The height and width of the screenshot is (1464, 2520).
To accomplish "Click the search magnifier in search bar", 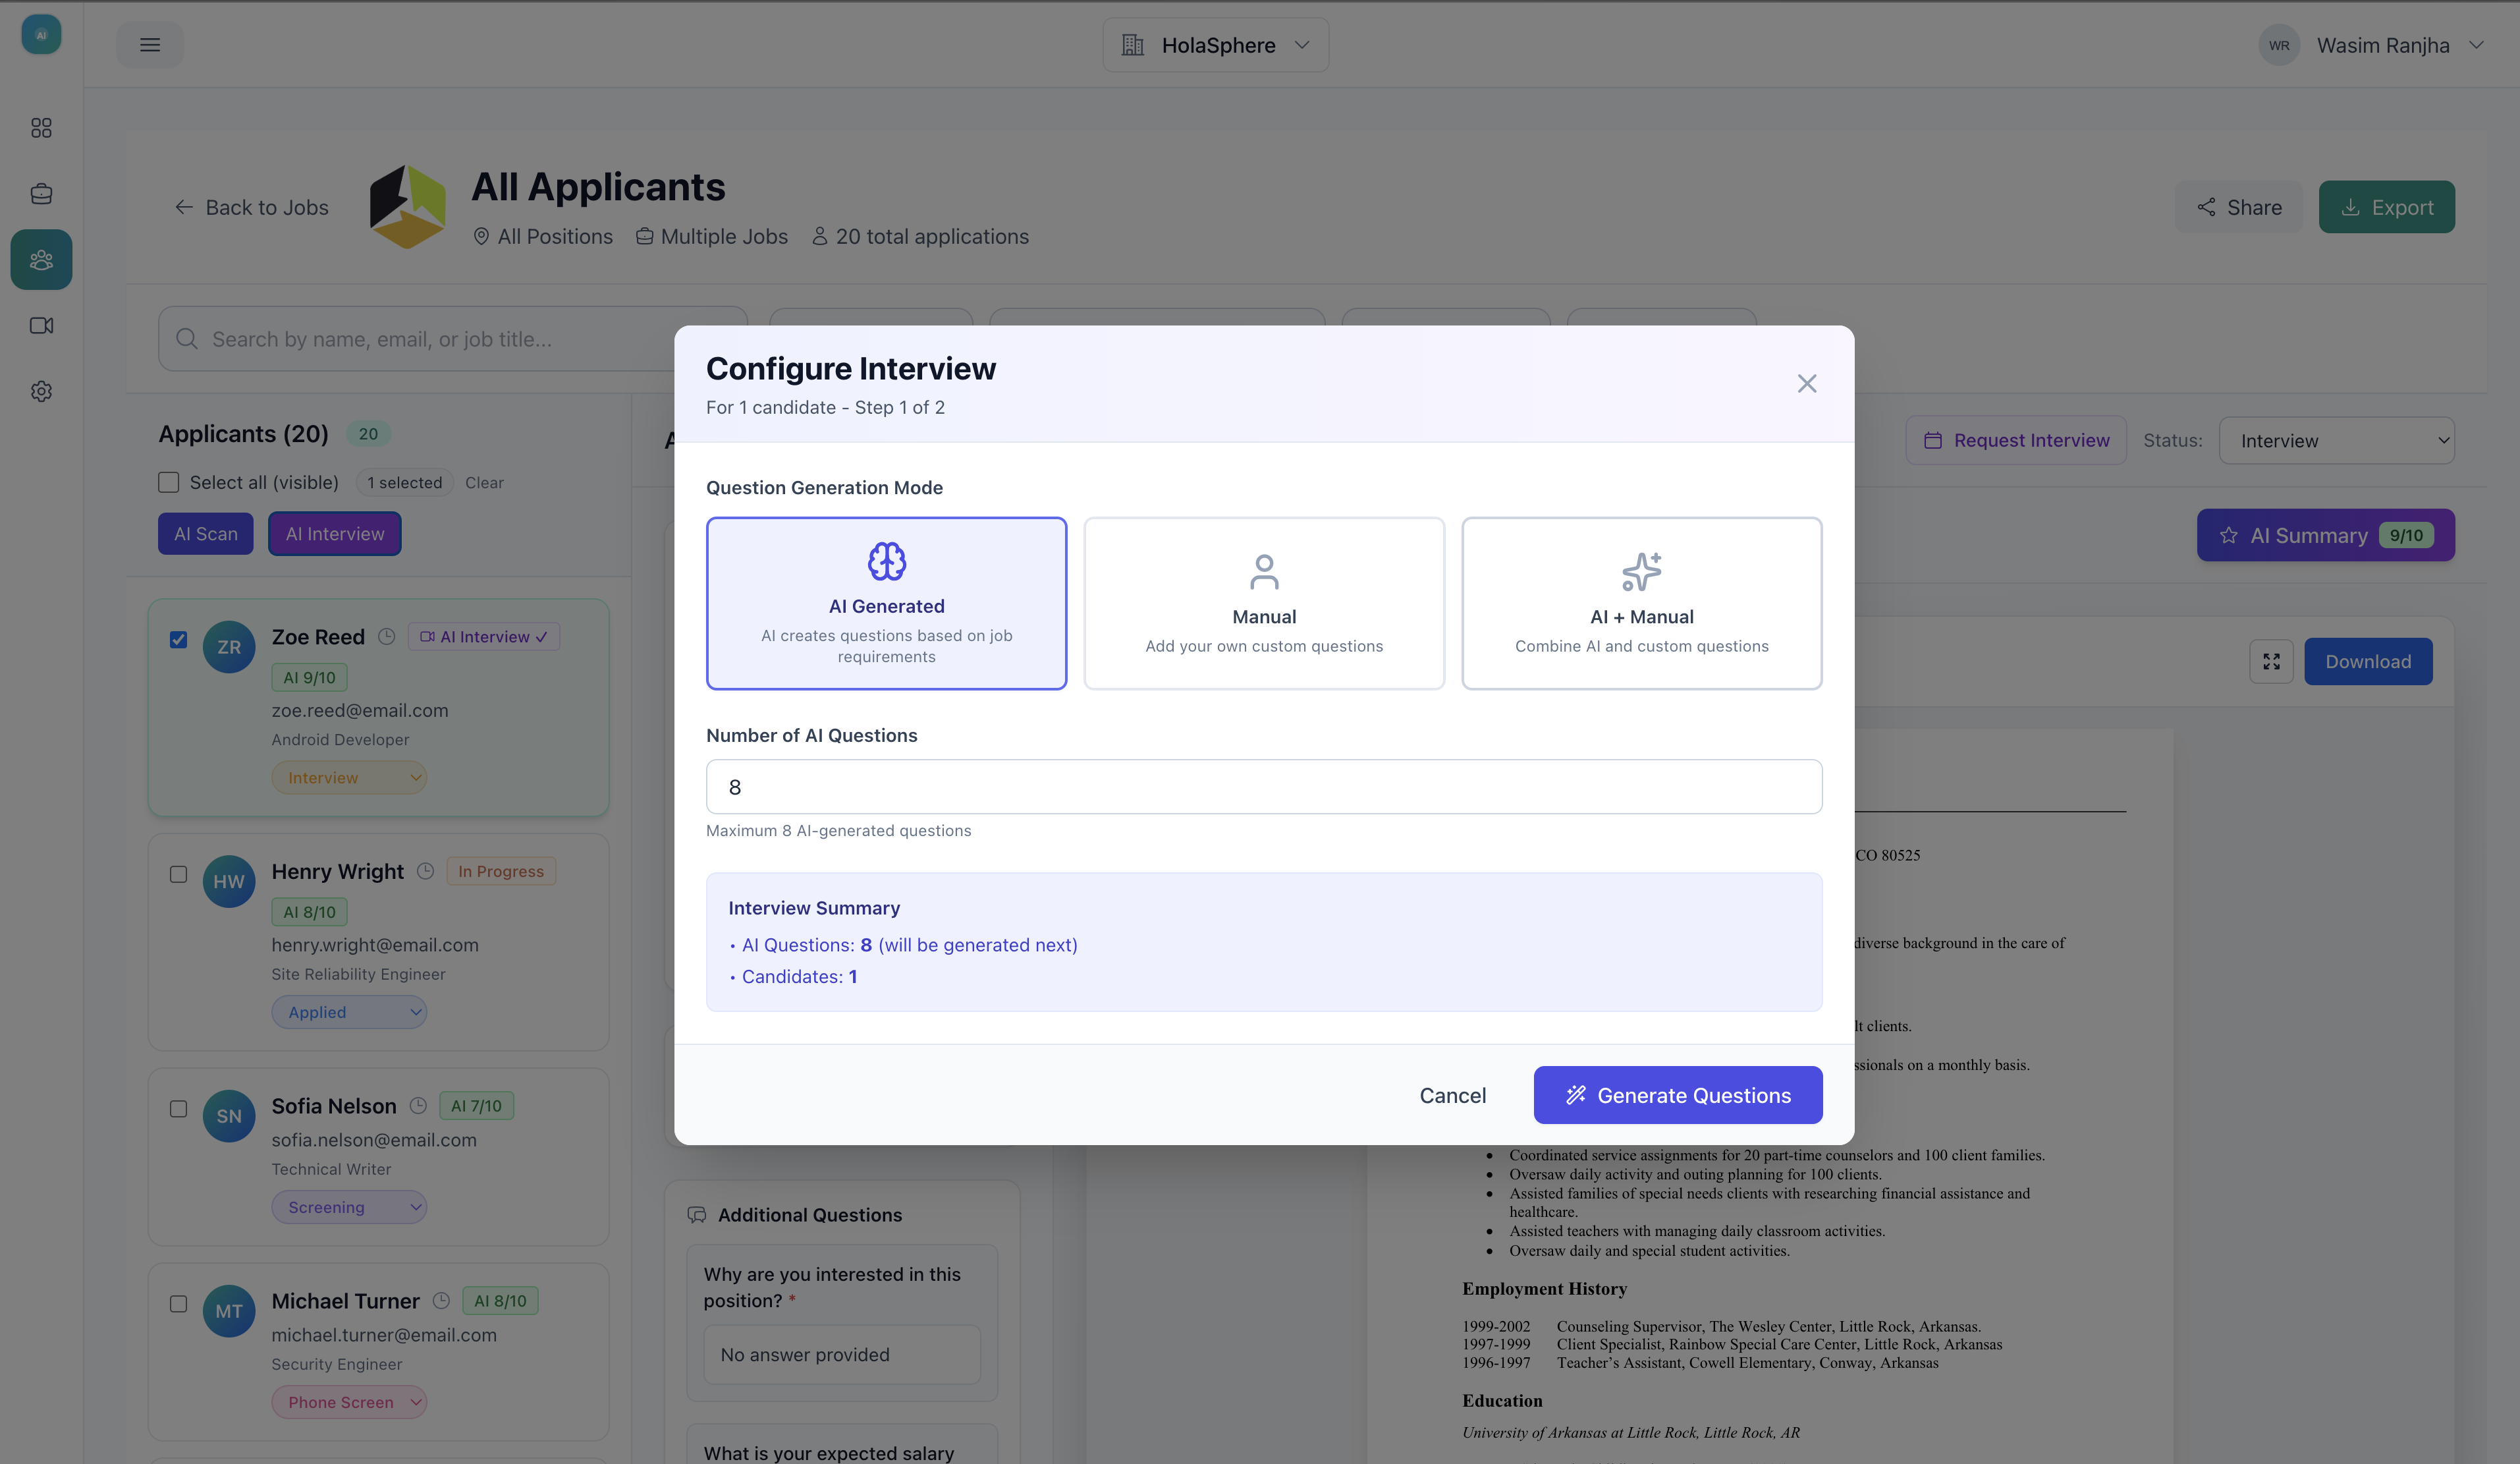I will pyautogui.click(x=187, y=339).
